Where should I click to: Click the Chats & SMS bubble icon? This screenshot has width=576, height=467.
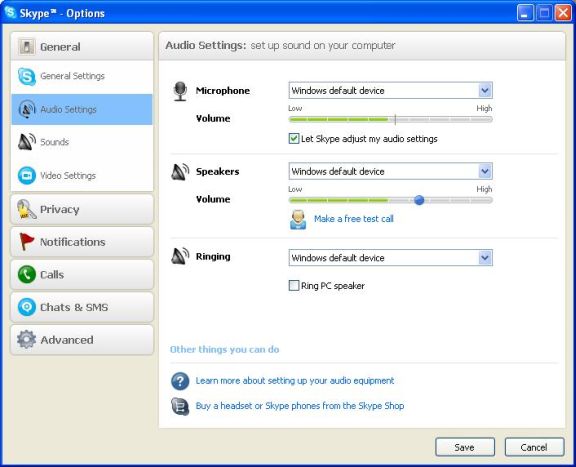coord(27,307)
